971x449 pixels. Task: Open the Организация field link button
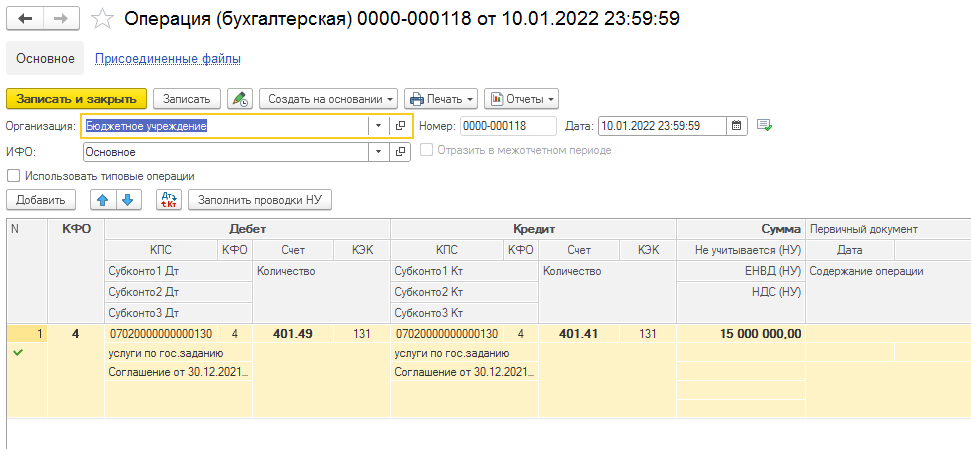tap(400, 126)
